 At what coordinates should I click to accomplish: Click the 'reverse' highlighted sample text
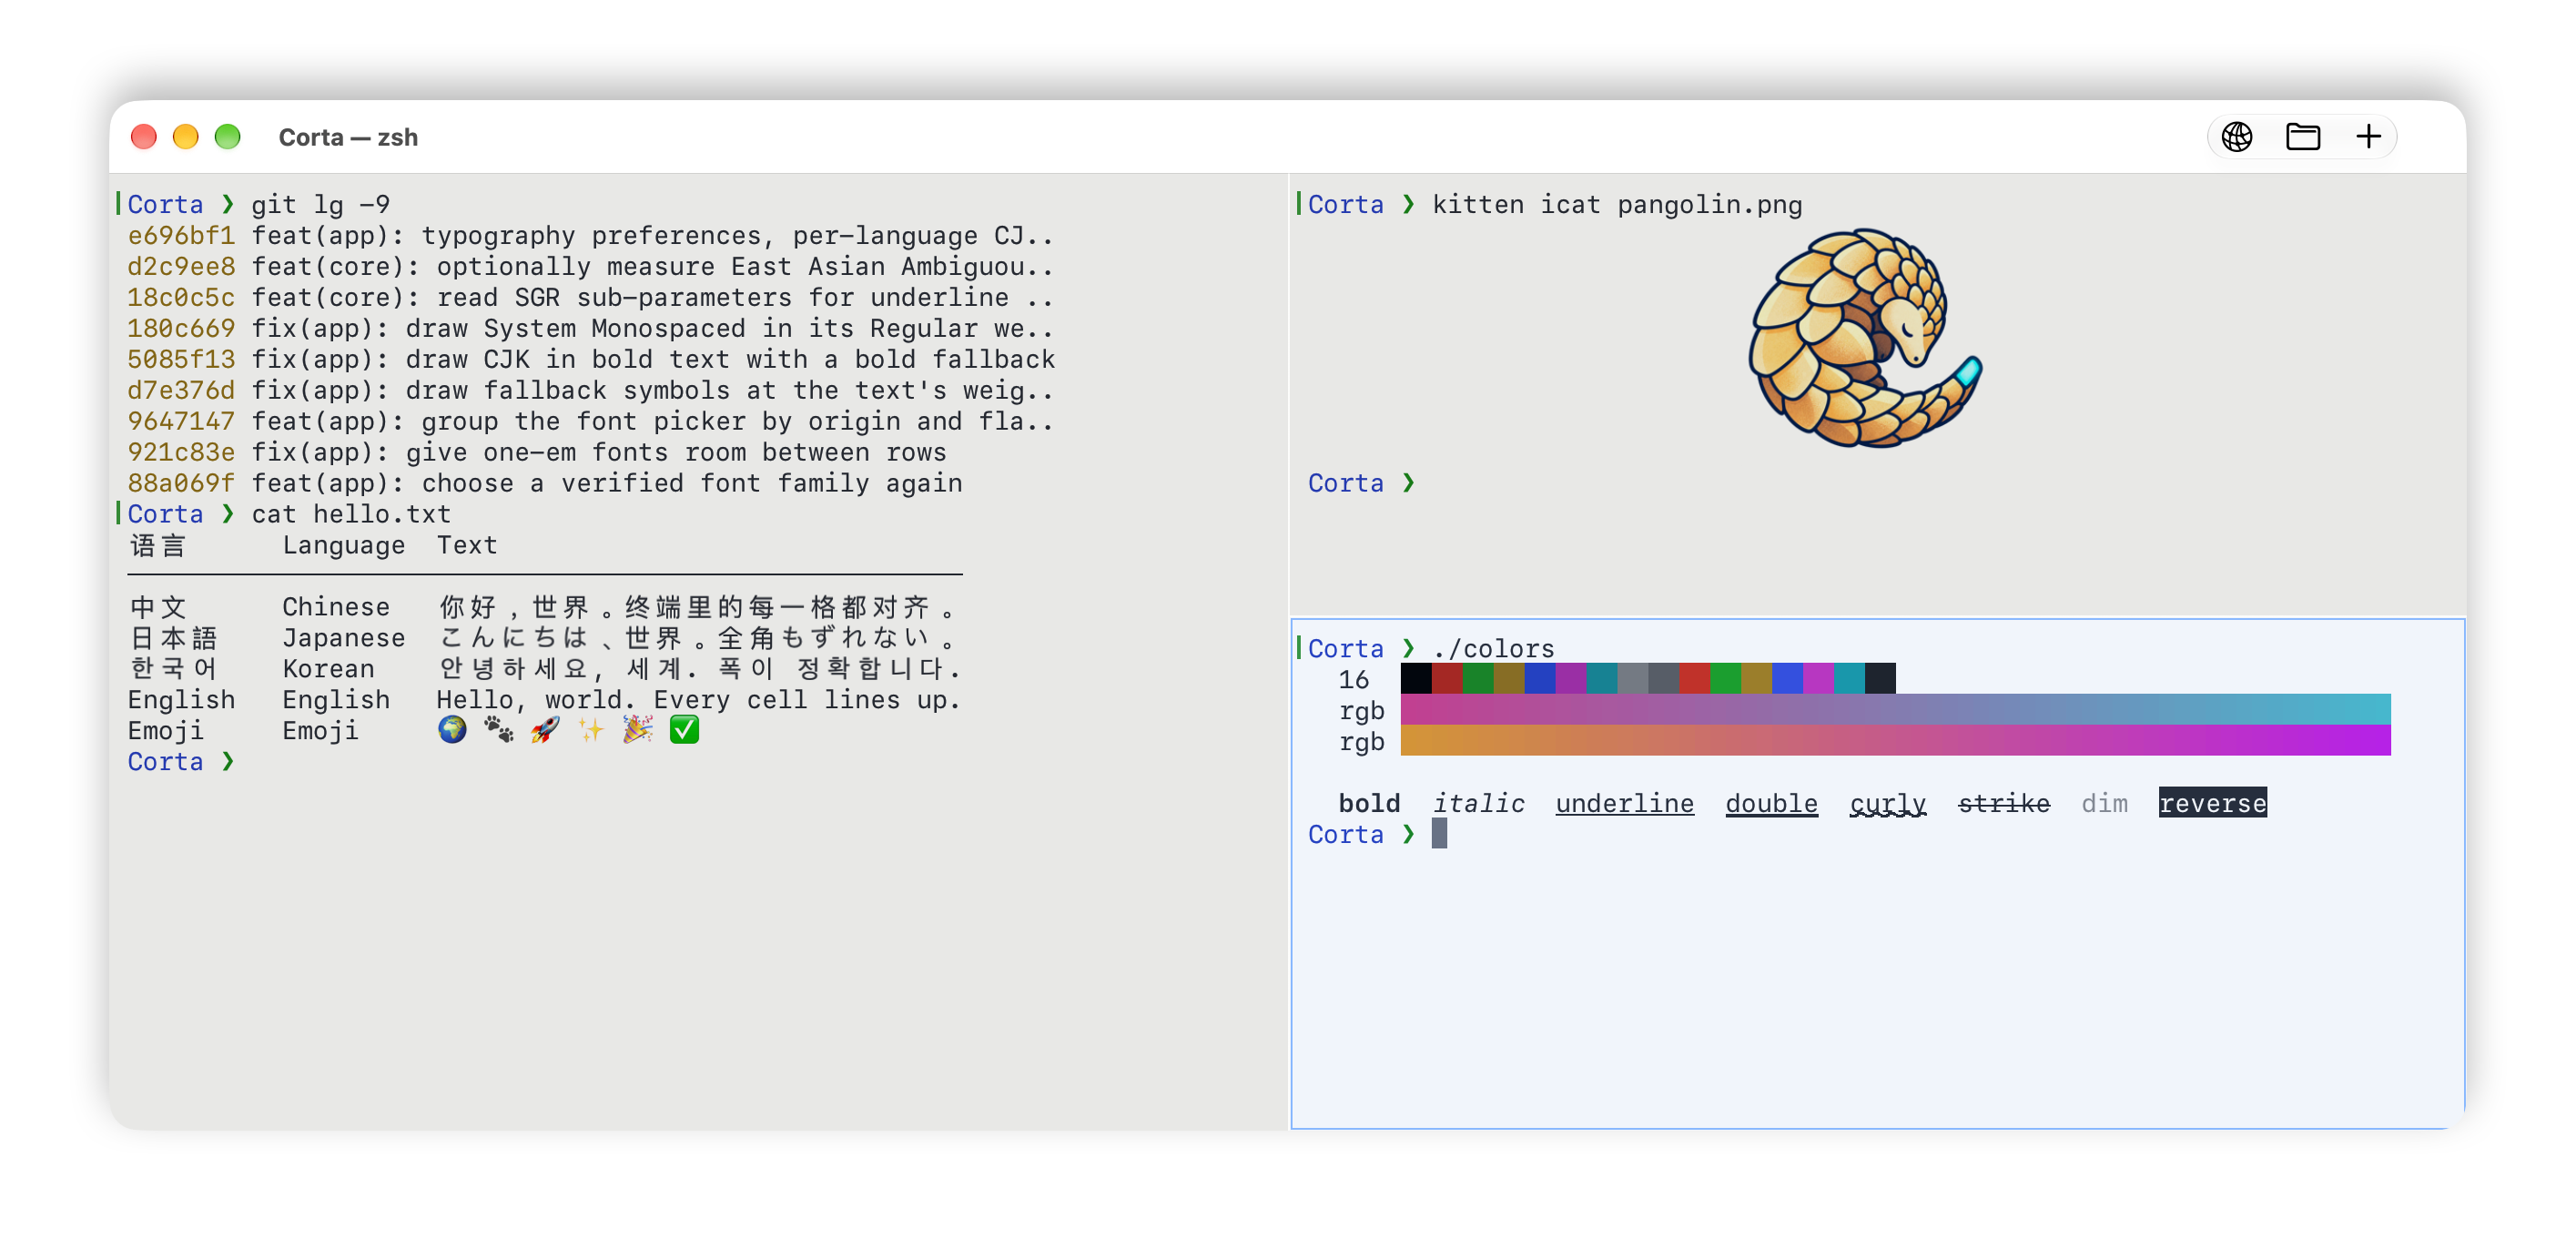click(2213, 803)
